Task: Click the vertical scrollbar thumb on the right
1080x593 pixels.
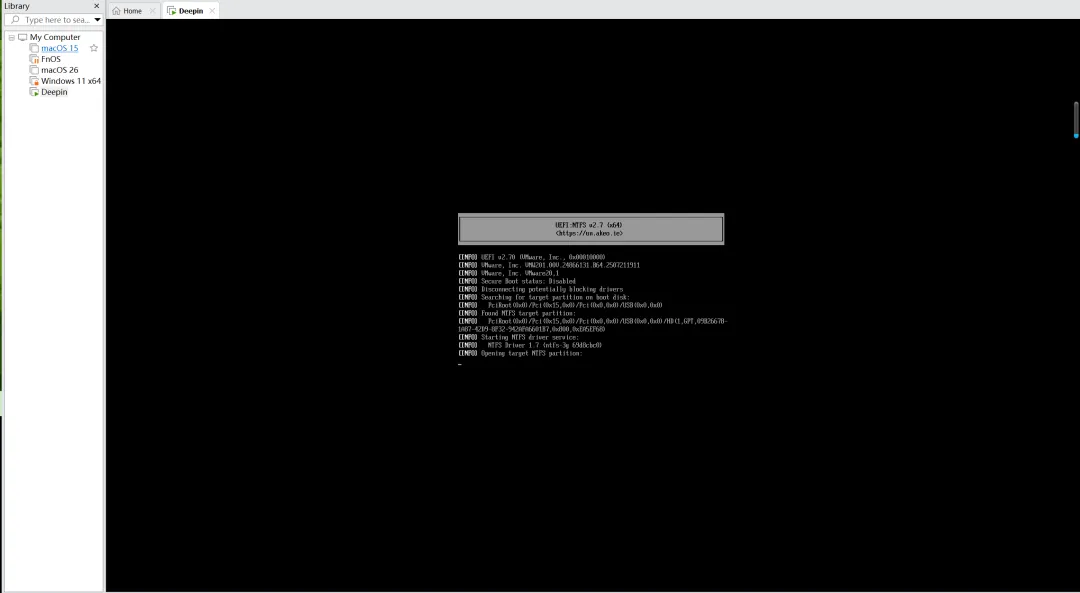Action: pyautogui.click(x=1076, y=120)
